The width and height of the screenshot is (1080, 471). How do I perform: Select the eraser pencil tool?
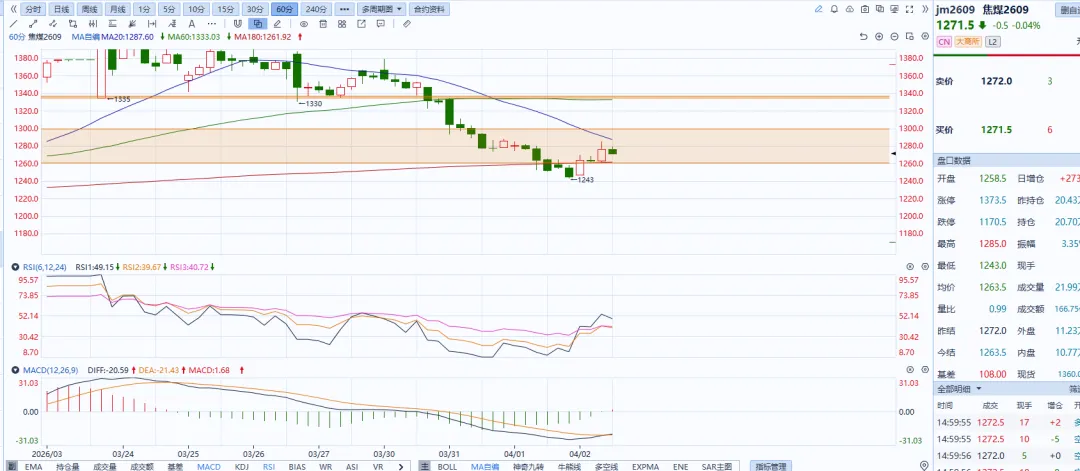(x=277, y=23)
